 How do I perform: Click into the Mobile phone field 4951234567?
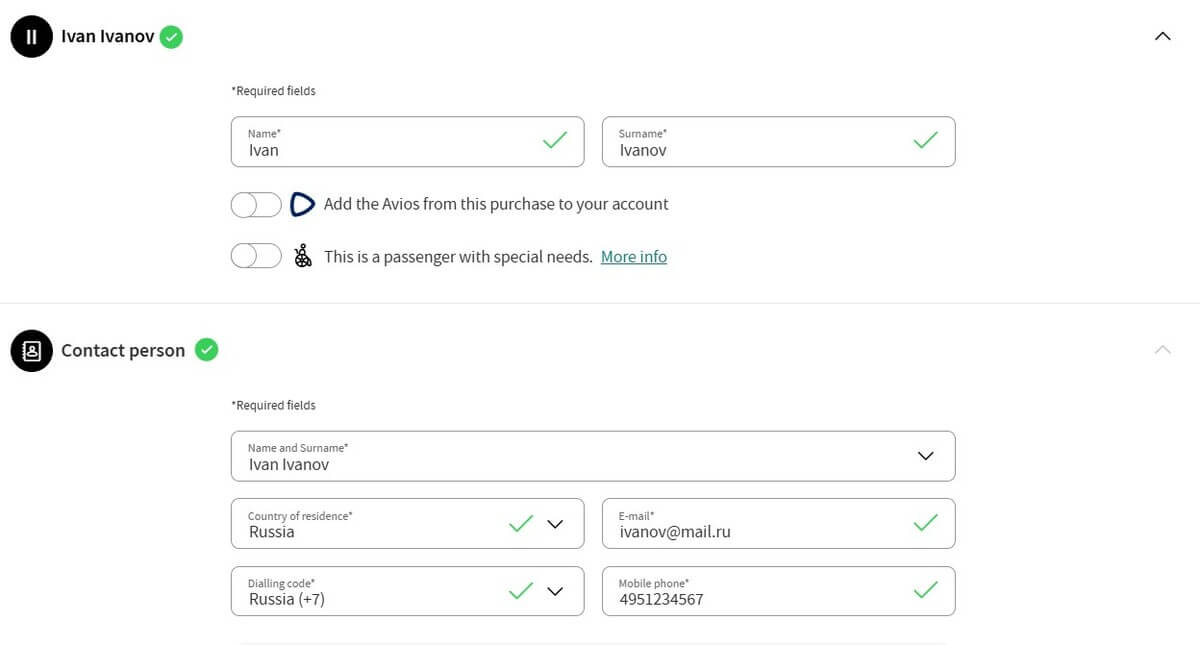(778, 591)
